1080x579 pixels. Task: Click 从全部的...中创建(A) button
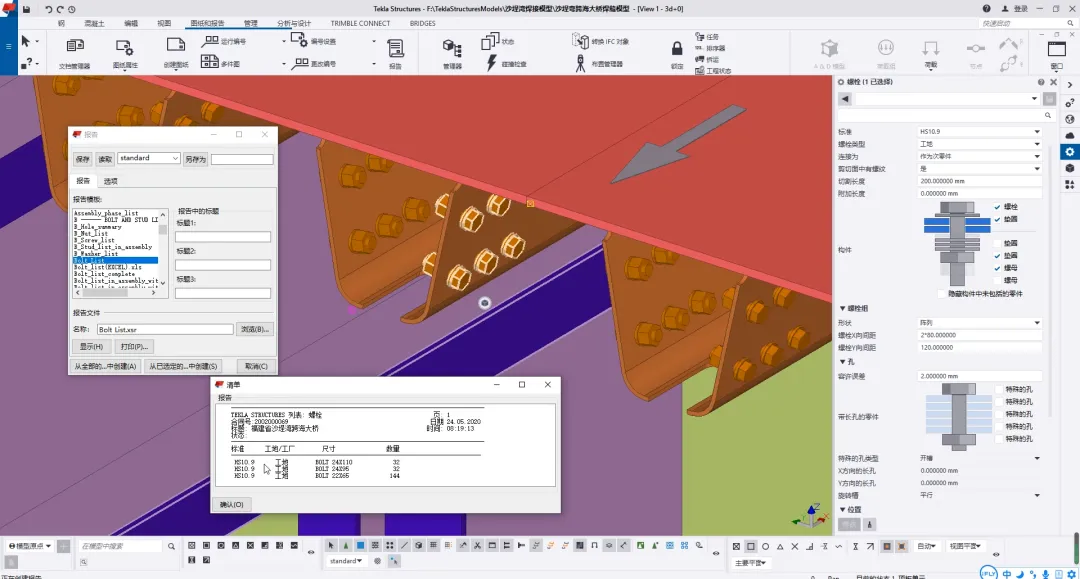(105, 366)
